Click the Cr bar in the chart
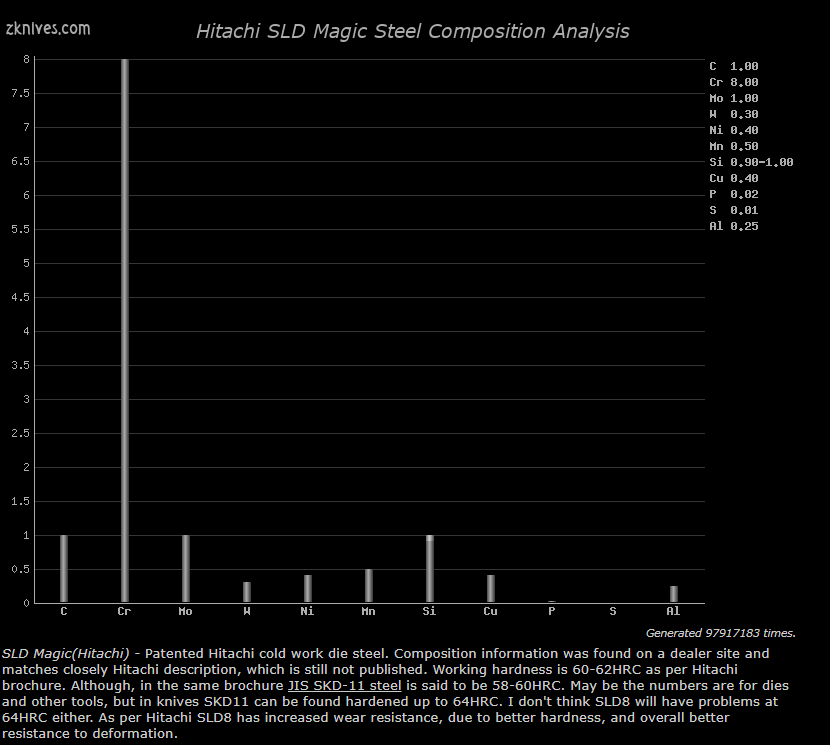This screenshot has height=745, width=830. click(x=125, y=331)
